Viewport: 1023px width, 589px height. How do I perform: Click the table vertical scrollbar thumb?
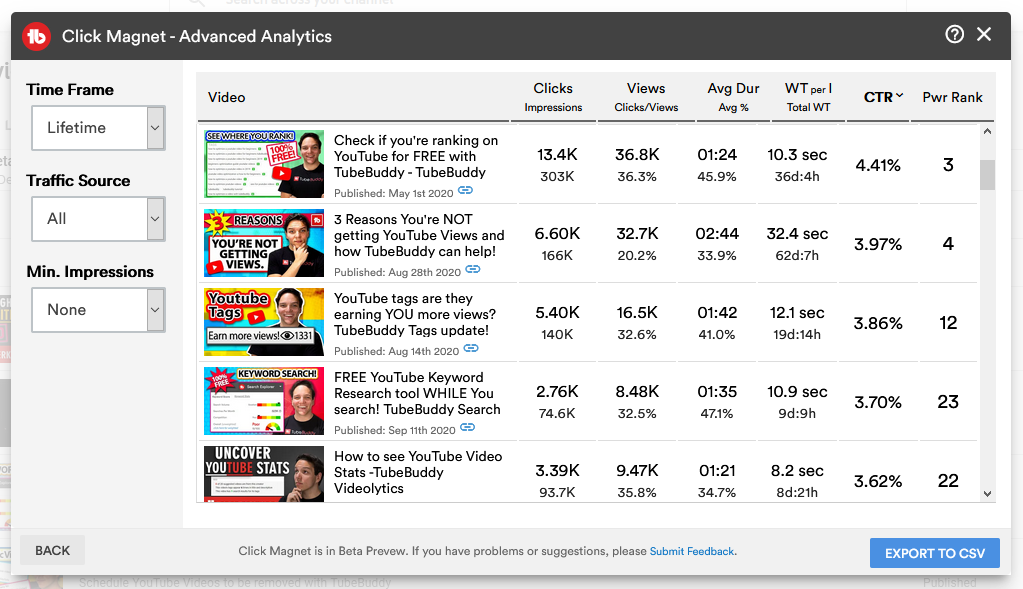coord(987,175)
